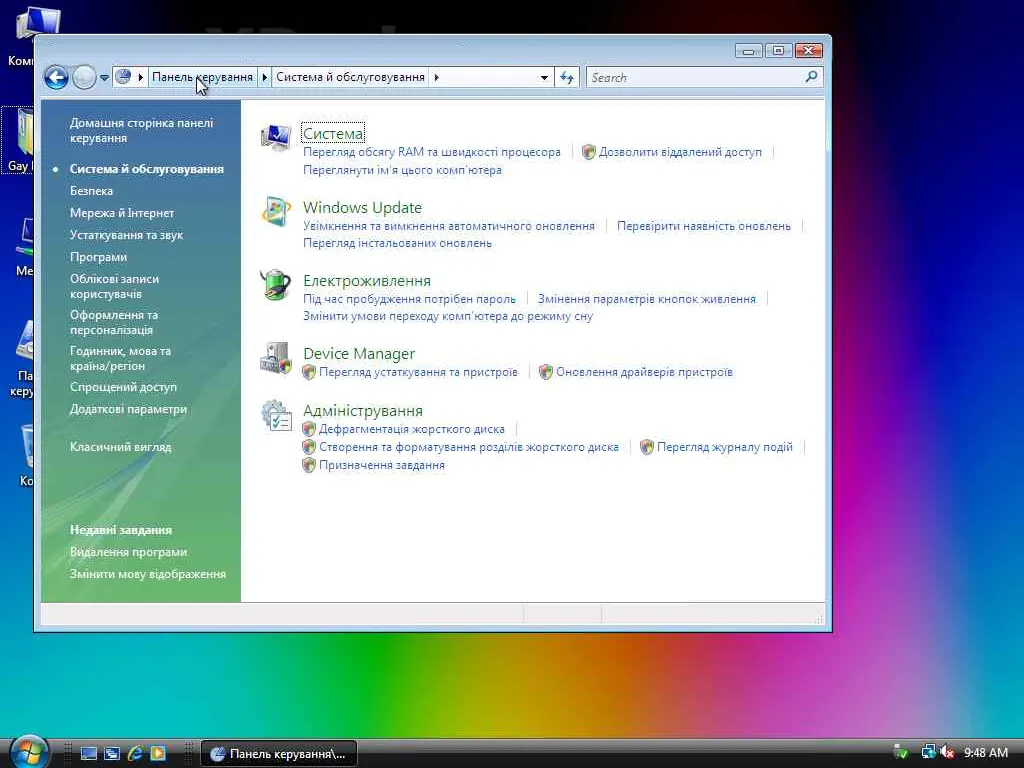Refresh the address bar with the refresh icon
Image resolution: width=1024 pixels, height=768 pixels.
coord(567,78)
